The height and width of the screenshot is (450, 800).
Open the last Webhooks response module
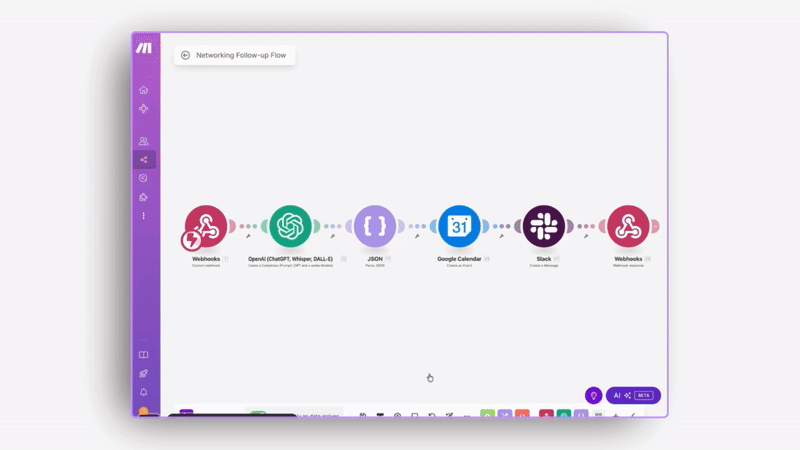click(628, 226)
